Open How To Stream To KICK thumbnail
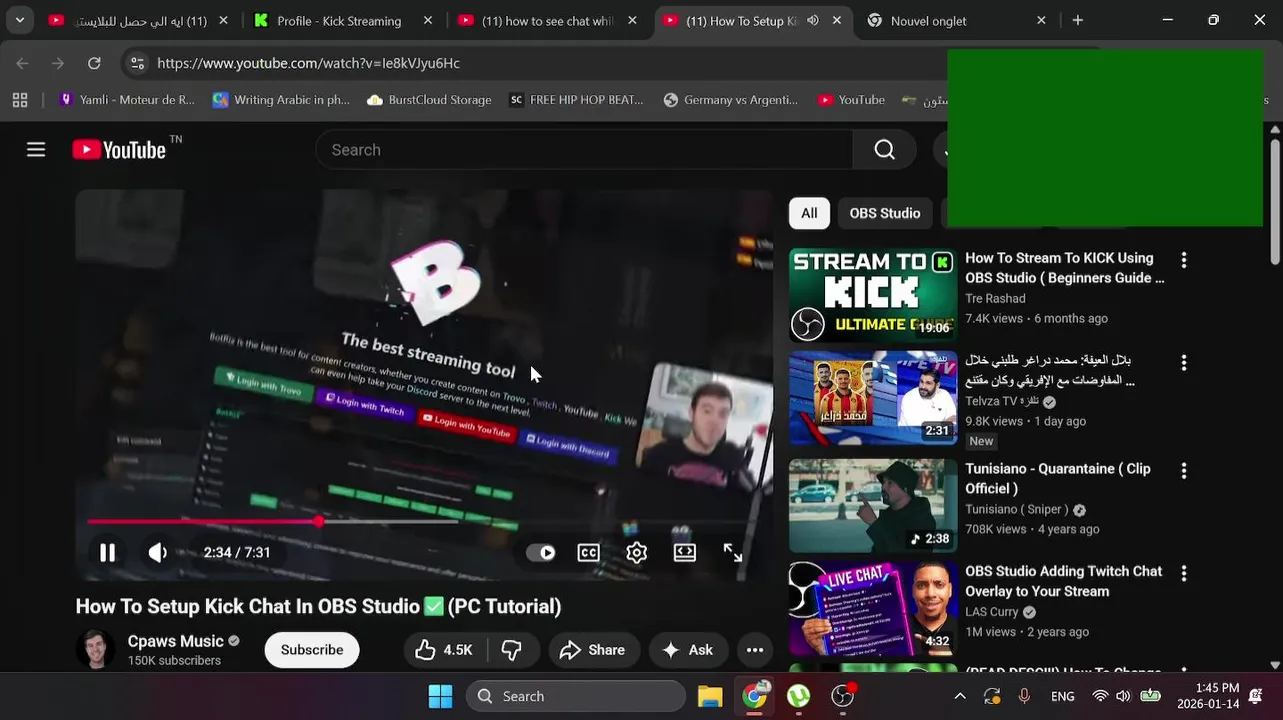 click(x=873, y=295)
